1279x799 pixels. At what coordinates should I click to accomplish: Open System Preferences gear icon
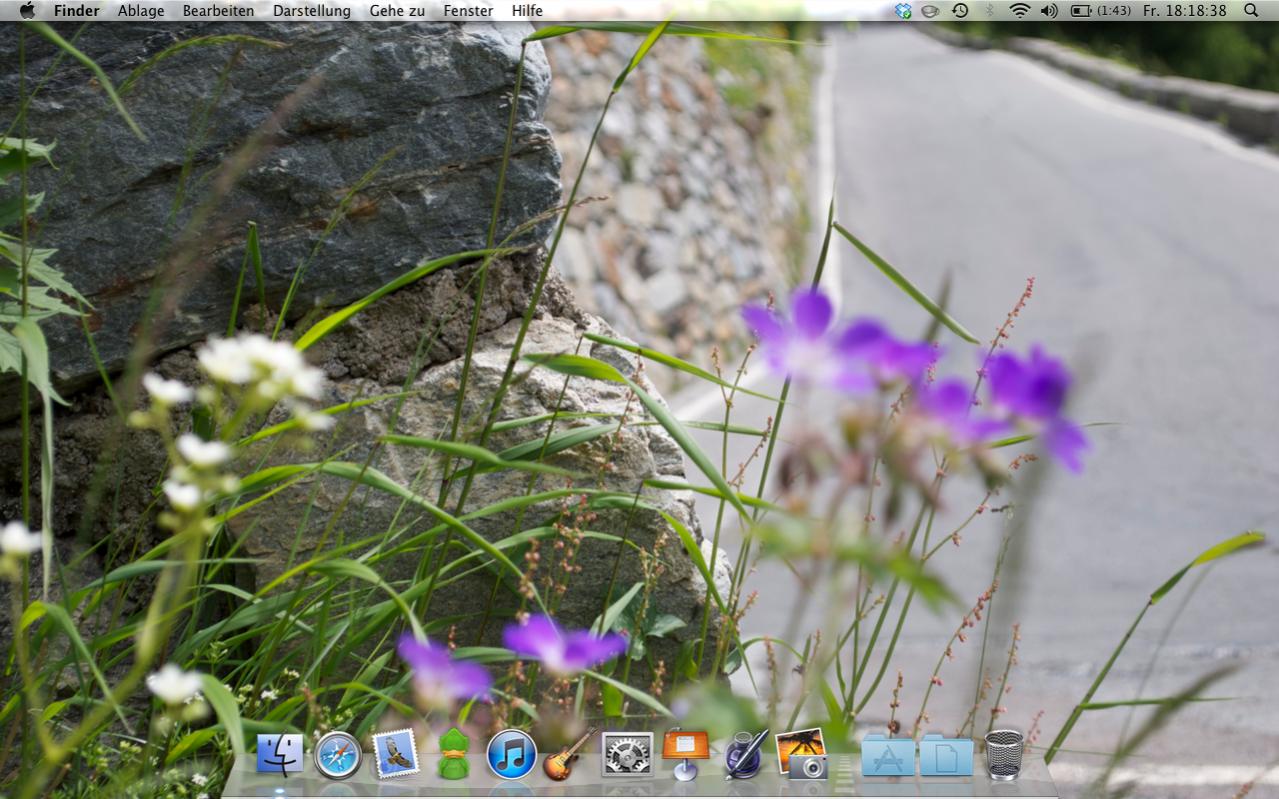[x=627, y=754]
